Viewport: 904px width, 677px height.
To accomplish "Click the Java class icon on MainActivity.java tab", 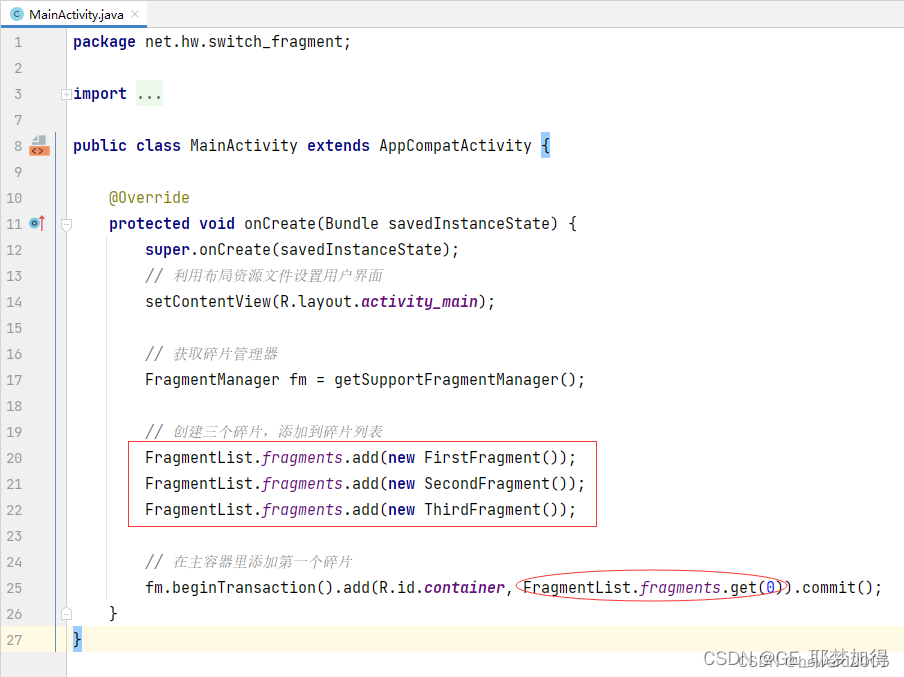I will [17, 14].
